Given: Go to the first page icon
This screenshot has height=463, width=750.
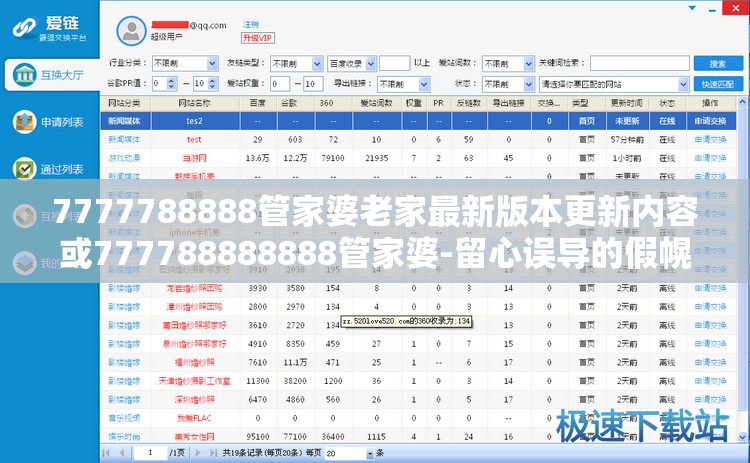Looking at the screenshot, I should pyautogui.click(x=106, y=452).
